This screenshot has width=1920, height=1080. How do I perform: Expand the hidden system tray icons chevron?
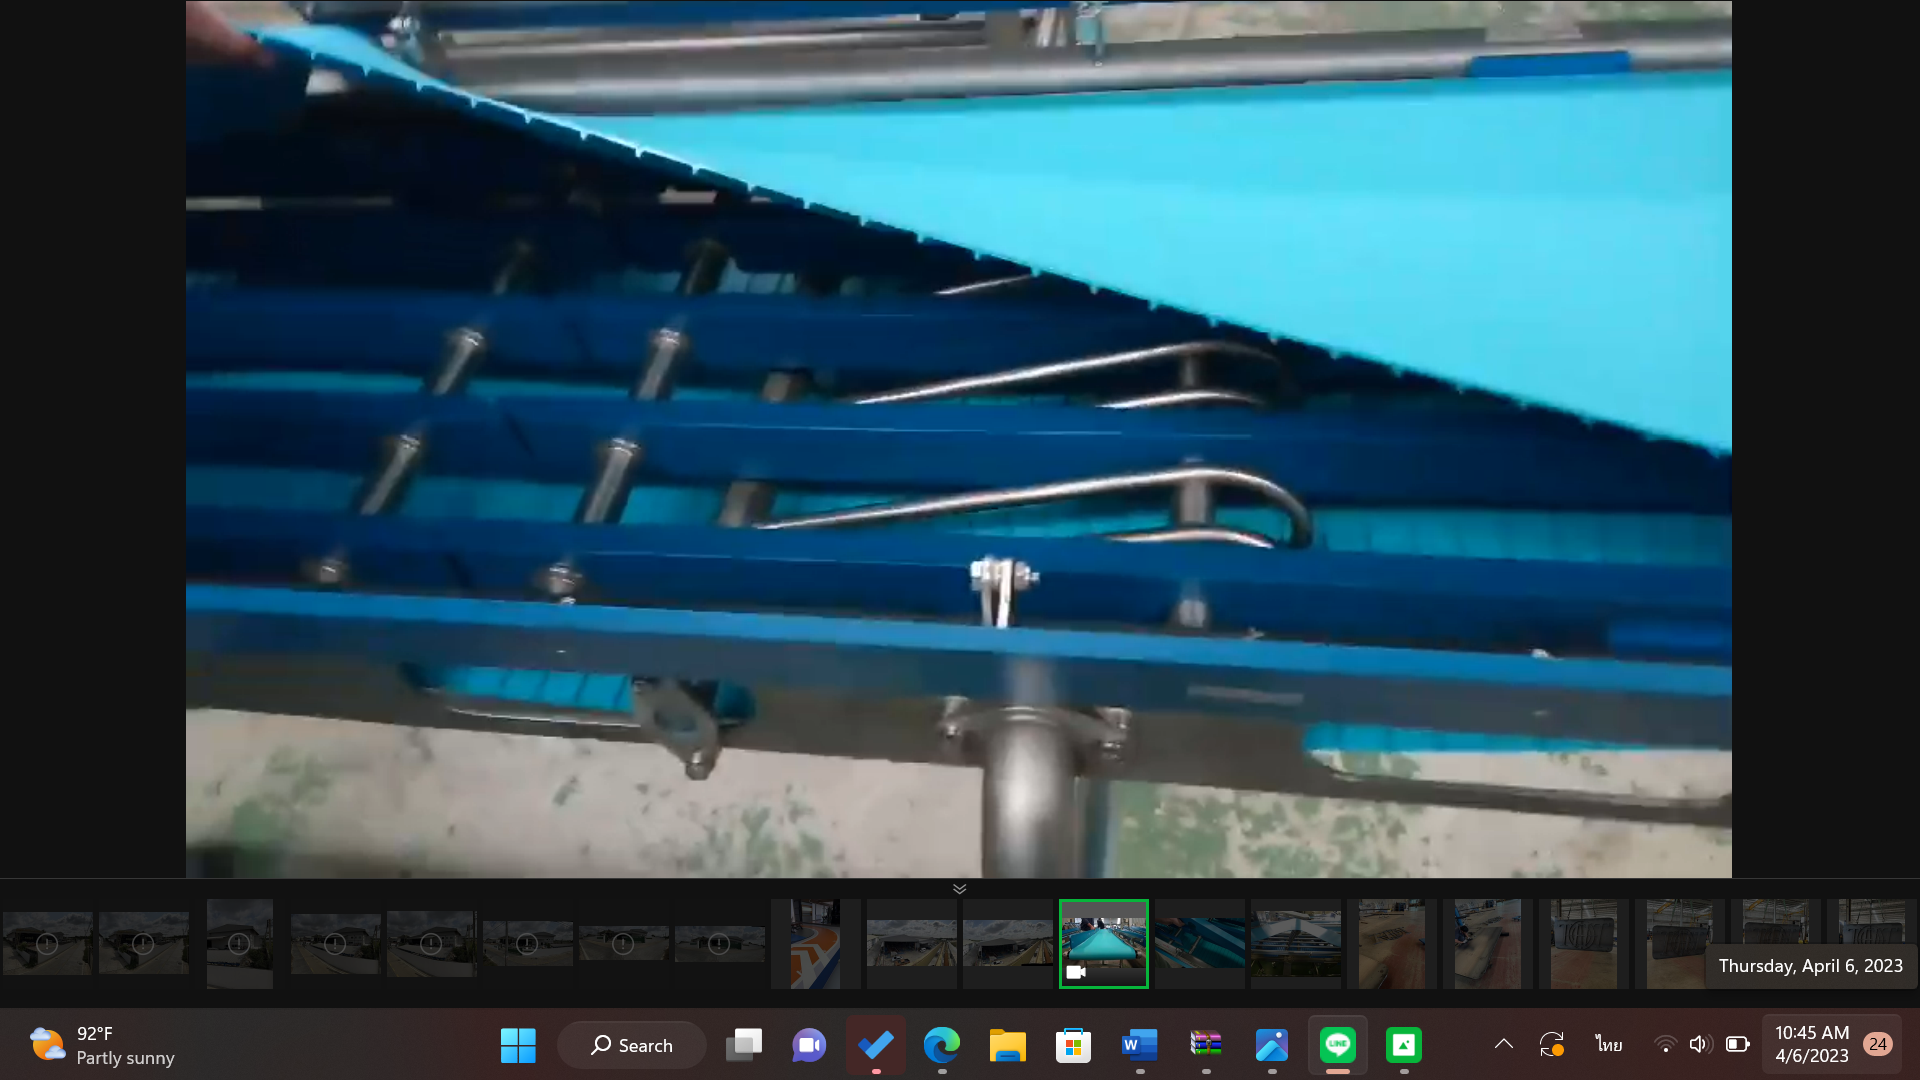(1503, 1044)
